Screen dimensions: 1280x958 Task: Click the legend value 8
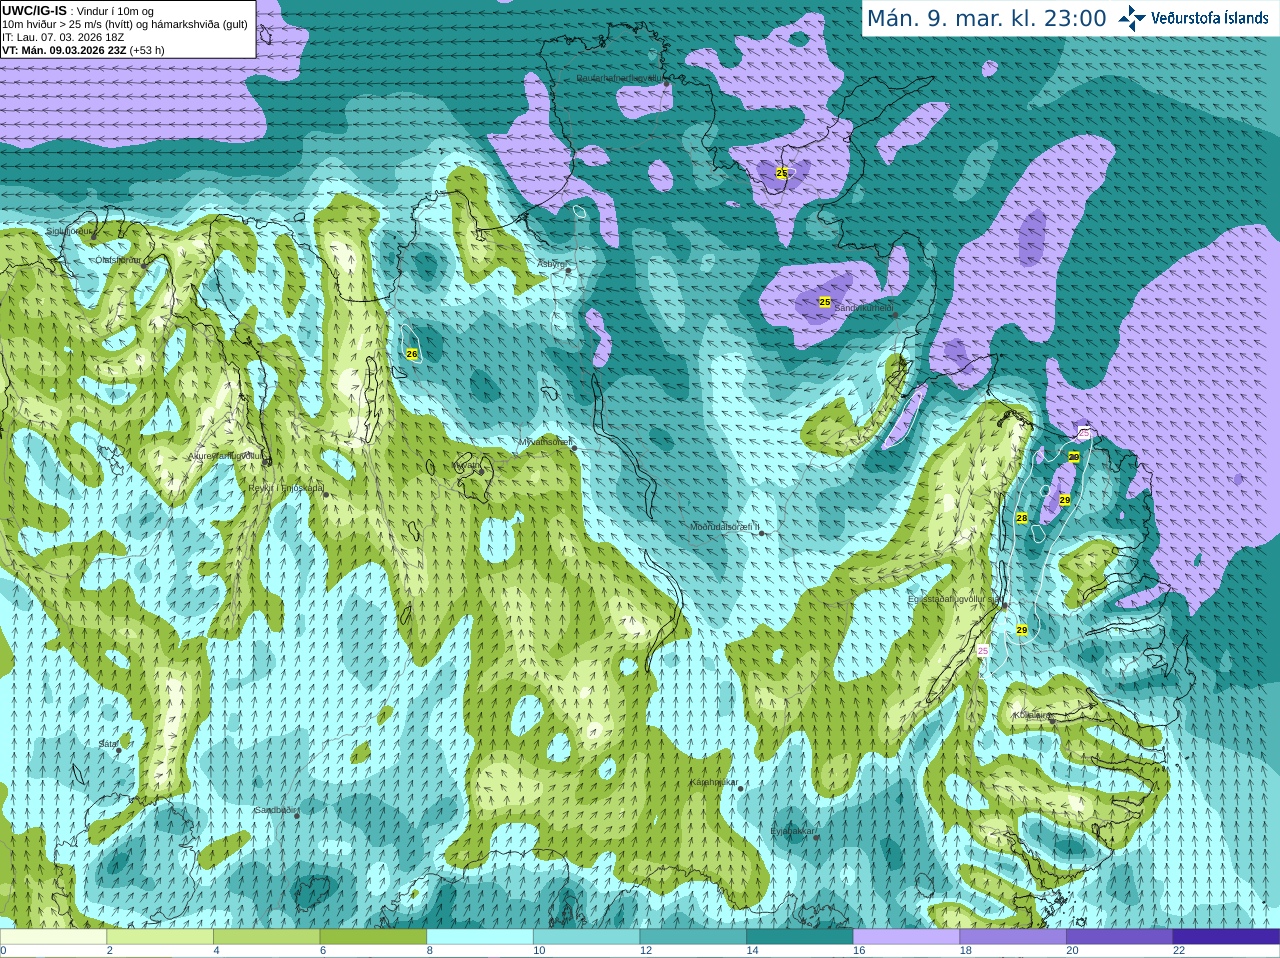coord(430,951)
